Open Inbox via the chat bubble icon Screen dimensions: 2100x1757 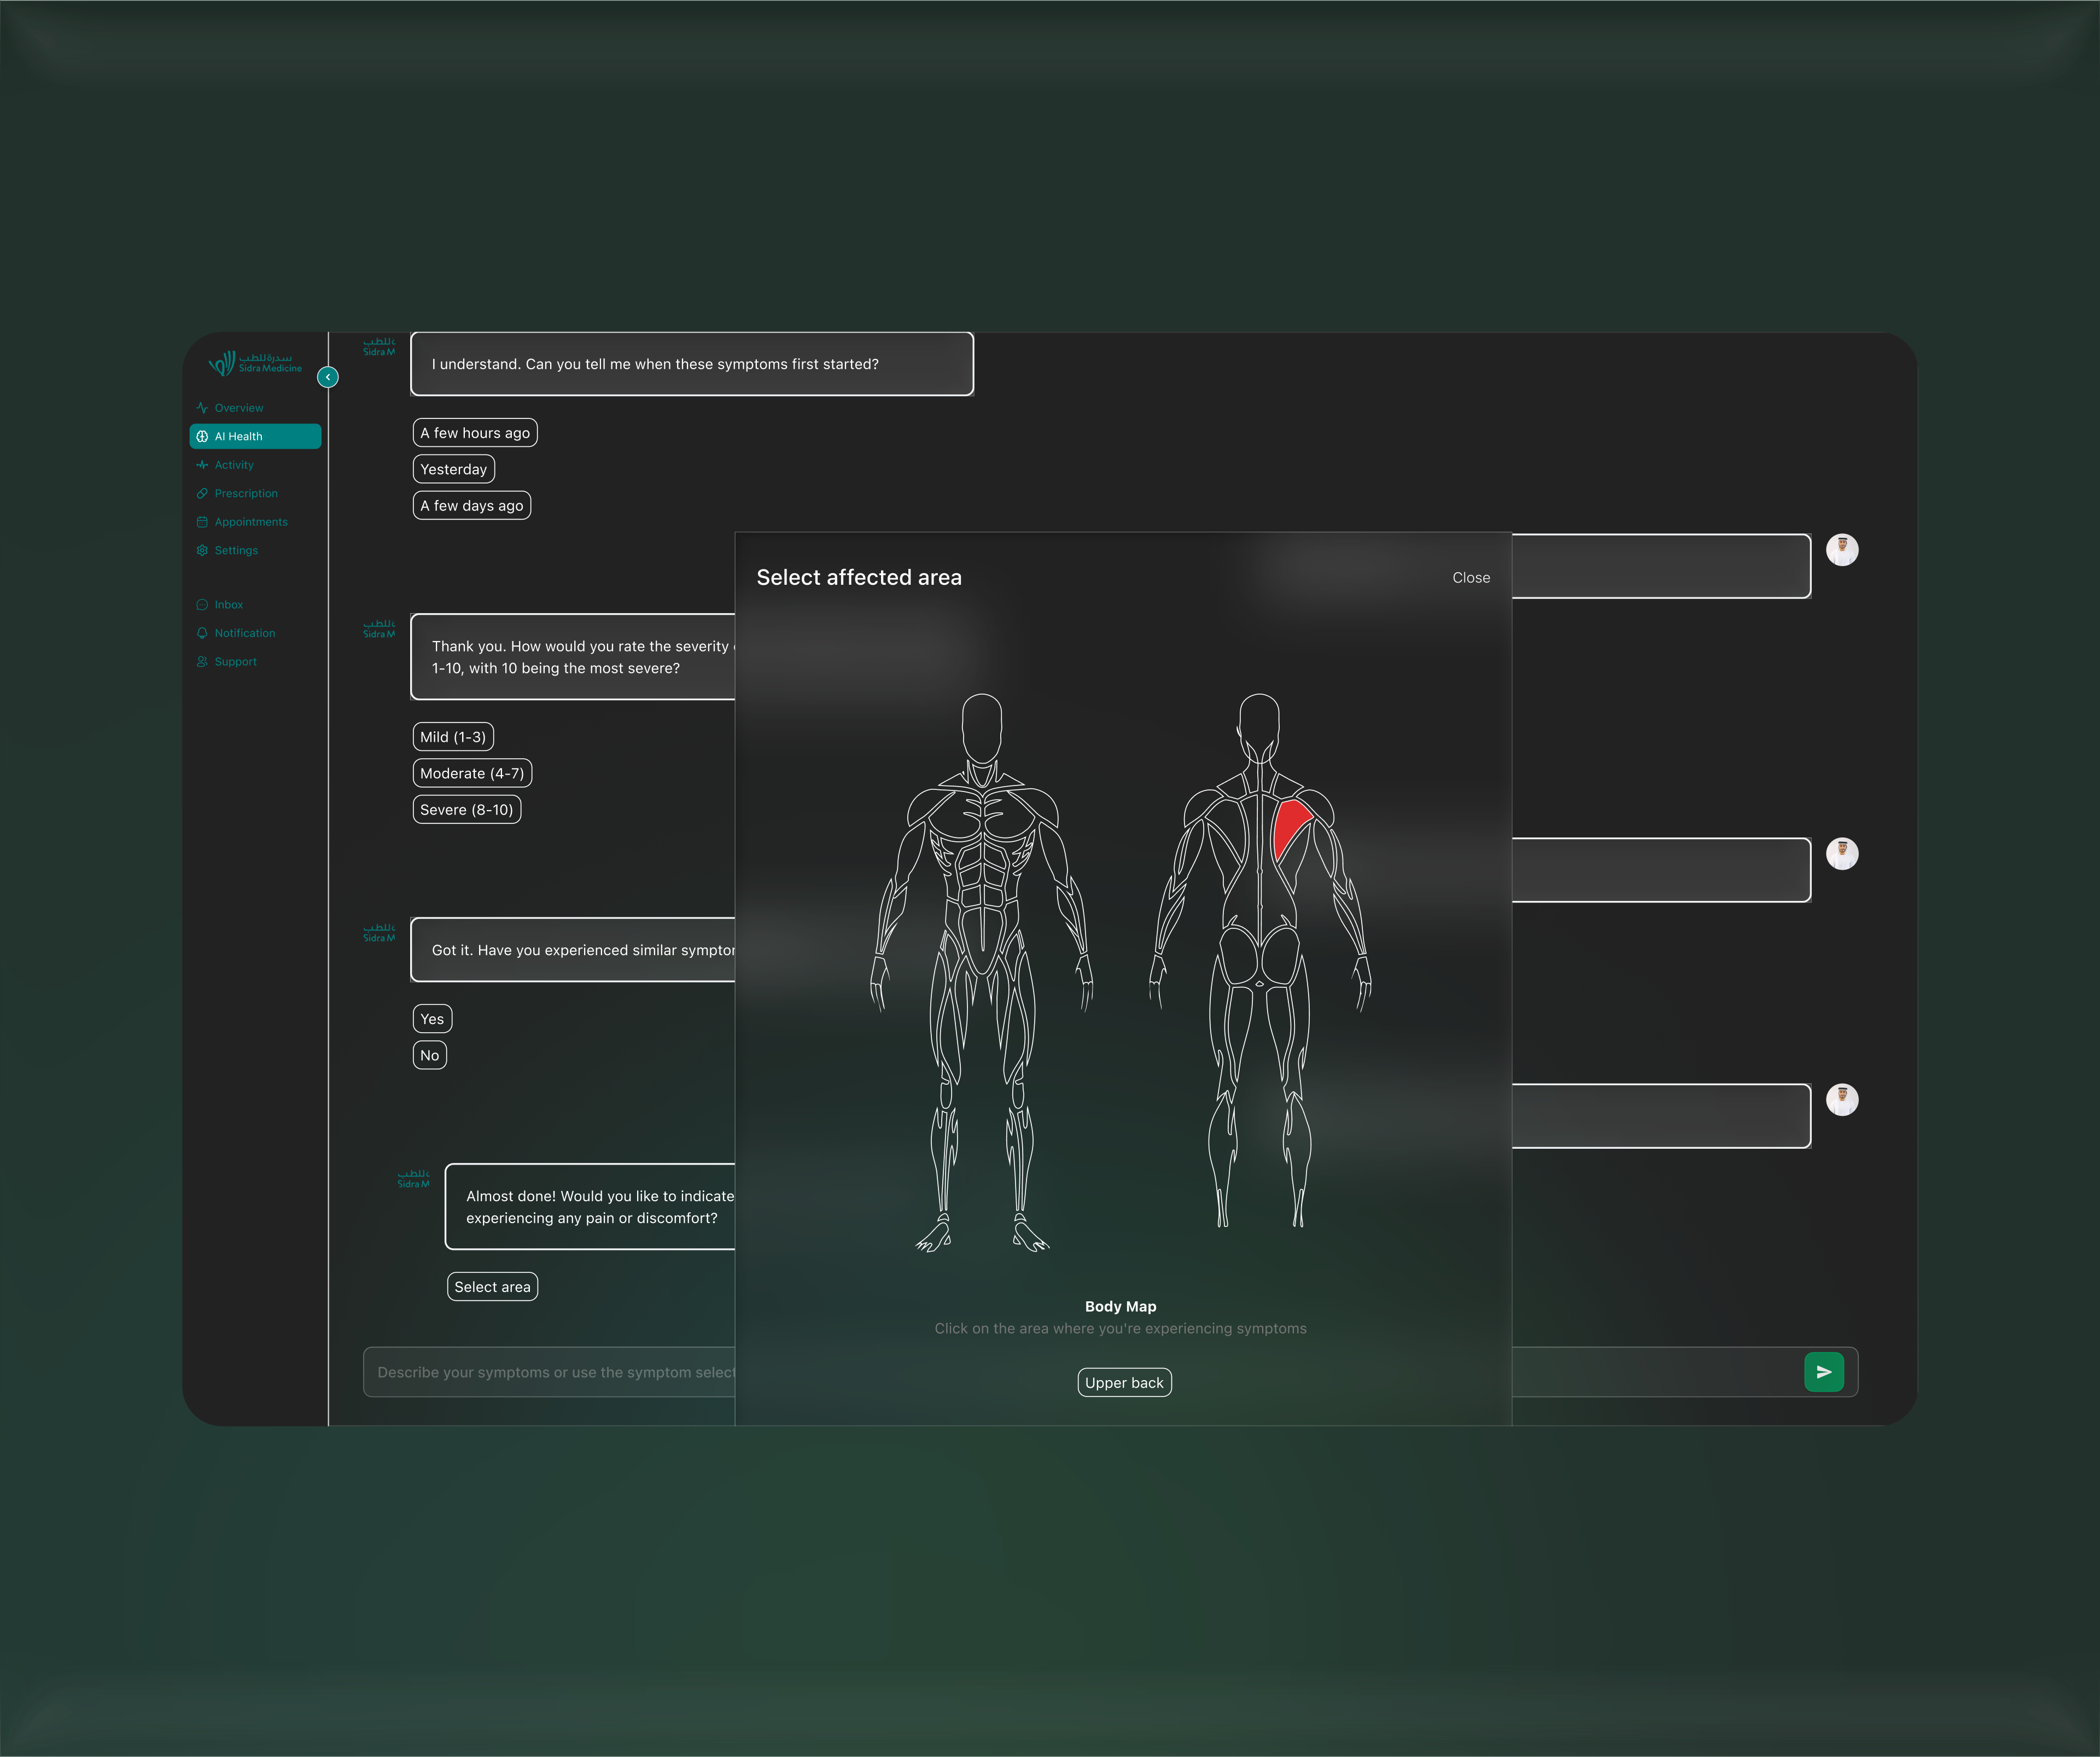(203, 604)
